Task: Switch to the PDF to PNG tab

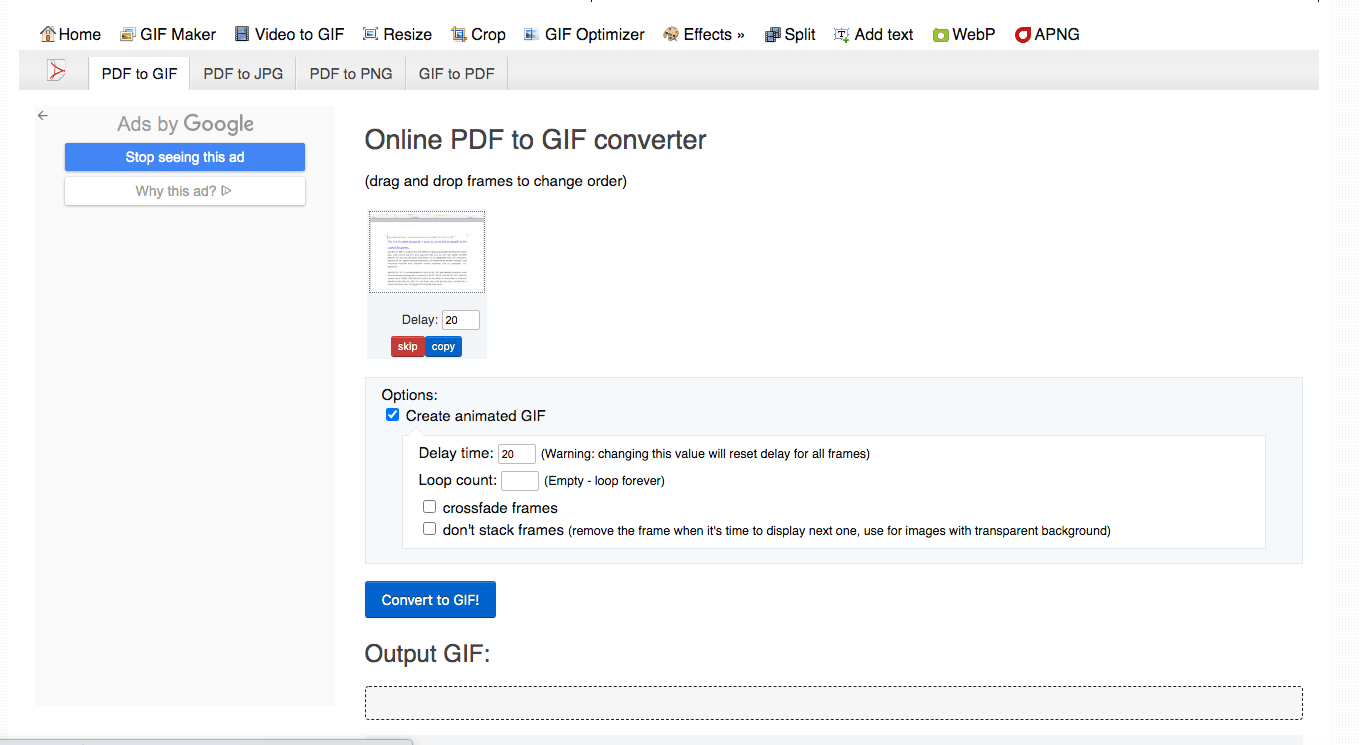Action: [351, 74]
